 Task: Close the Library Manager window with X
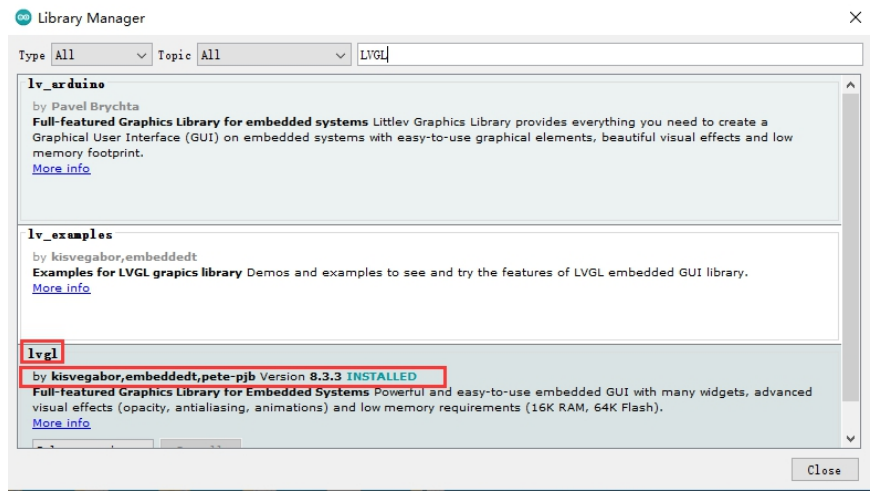click(x=855, y=18)
